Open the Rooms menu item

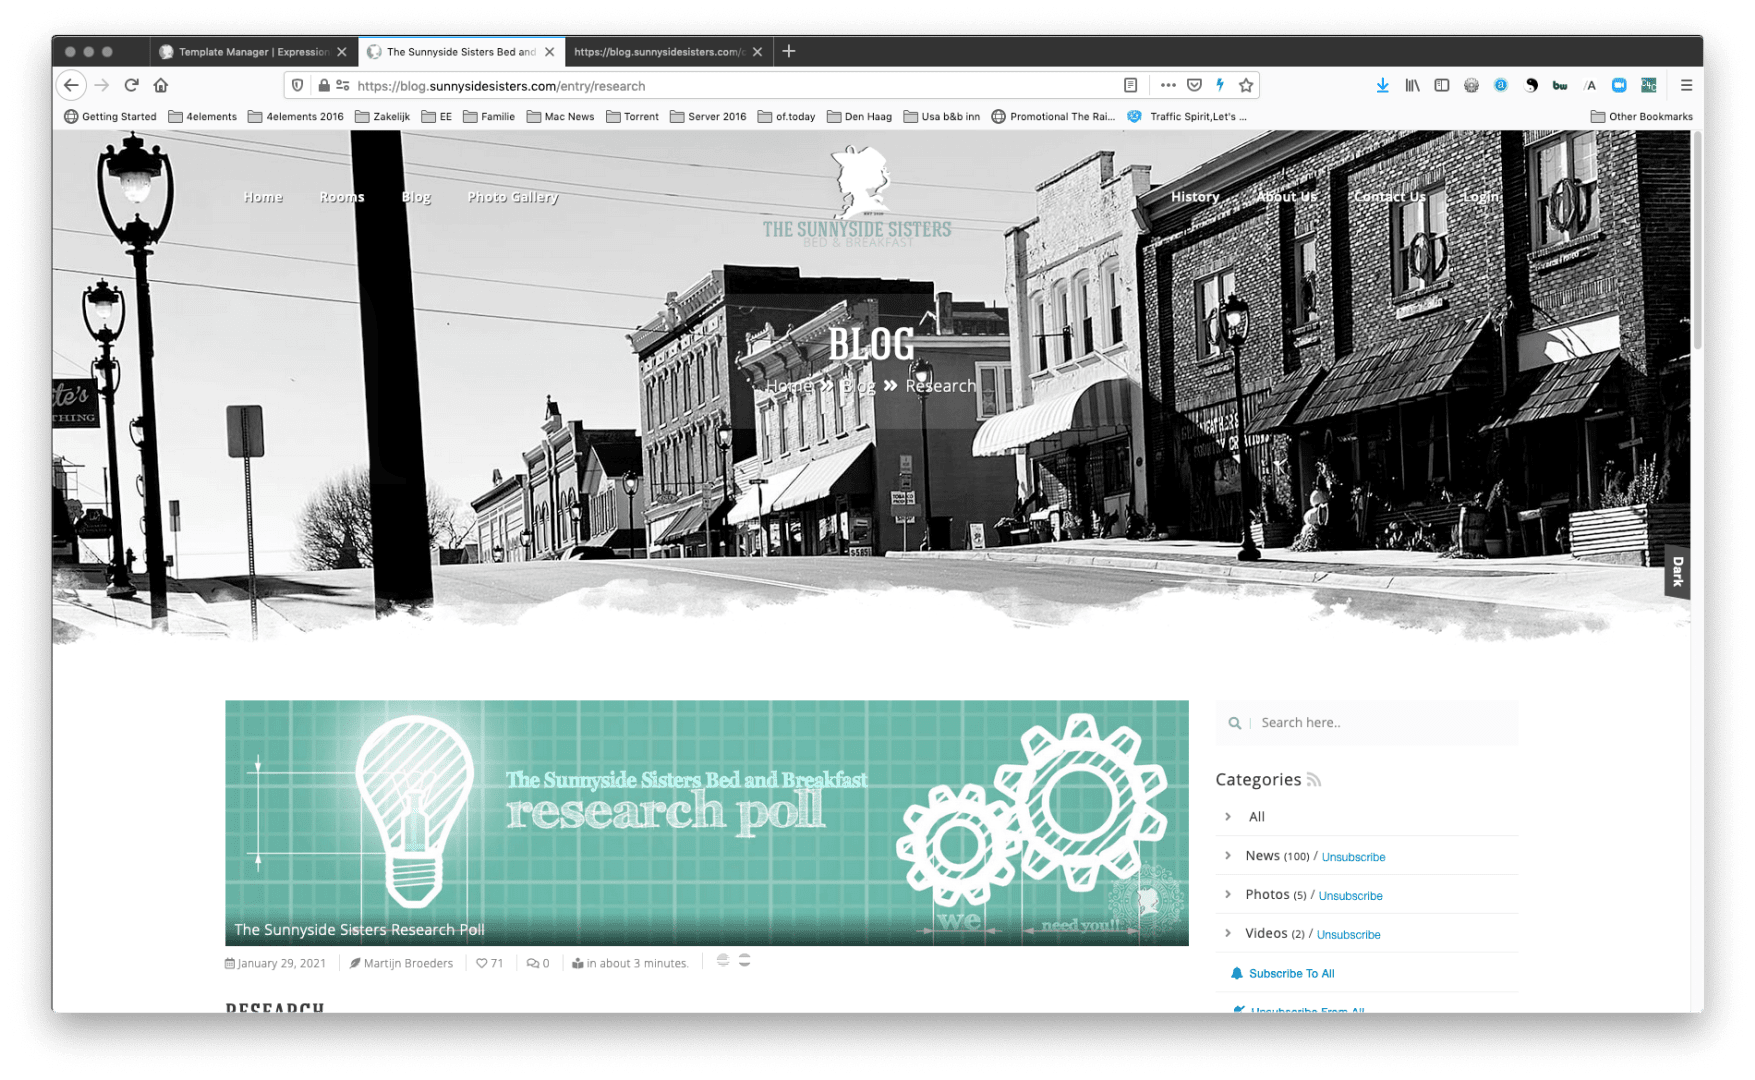[342, 197]
